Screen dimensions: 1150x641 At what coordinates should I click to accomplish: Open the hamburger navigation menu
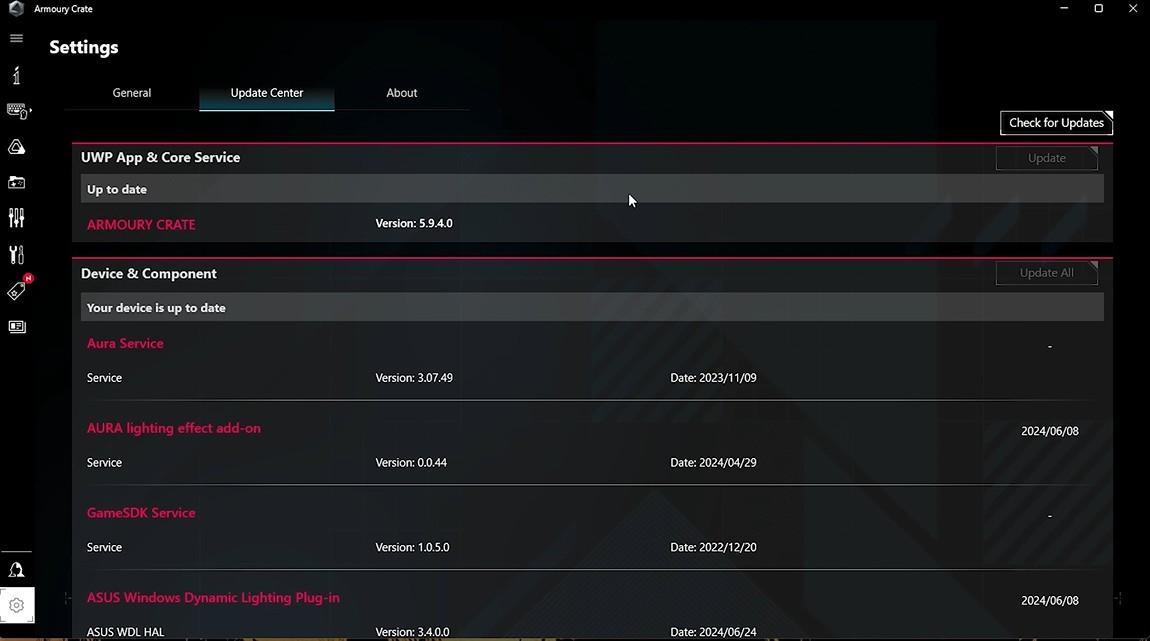[16, 38]
